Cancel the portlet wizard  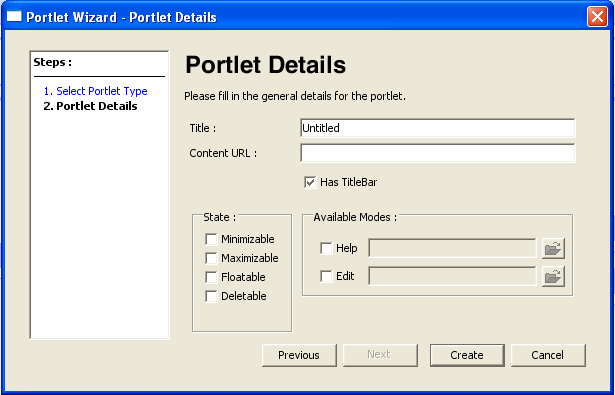(548, 355)
